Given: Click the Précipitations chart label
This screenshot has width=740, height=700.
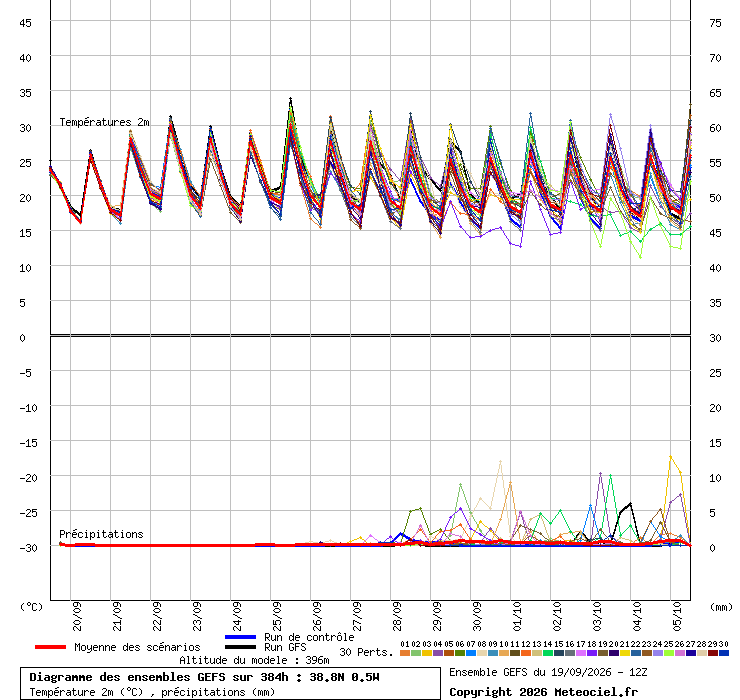Looking at the screenshot, I should coord(101,534).
